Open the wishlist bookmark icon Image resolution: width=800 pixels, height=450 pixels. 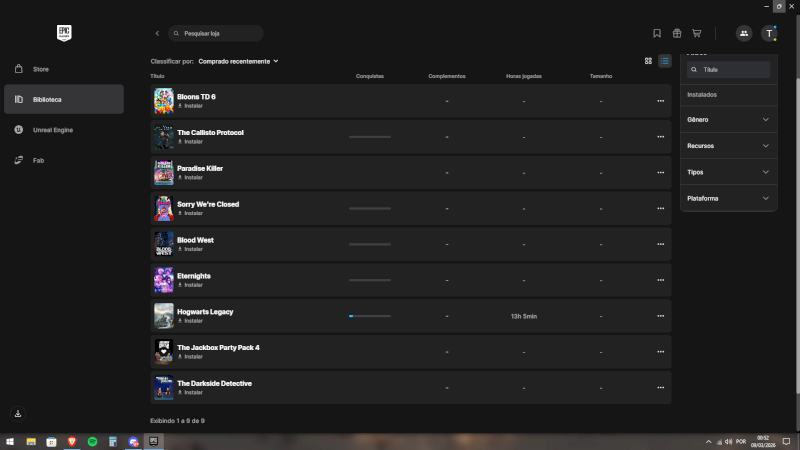657,33
